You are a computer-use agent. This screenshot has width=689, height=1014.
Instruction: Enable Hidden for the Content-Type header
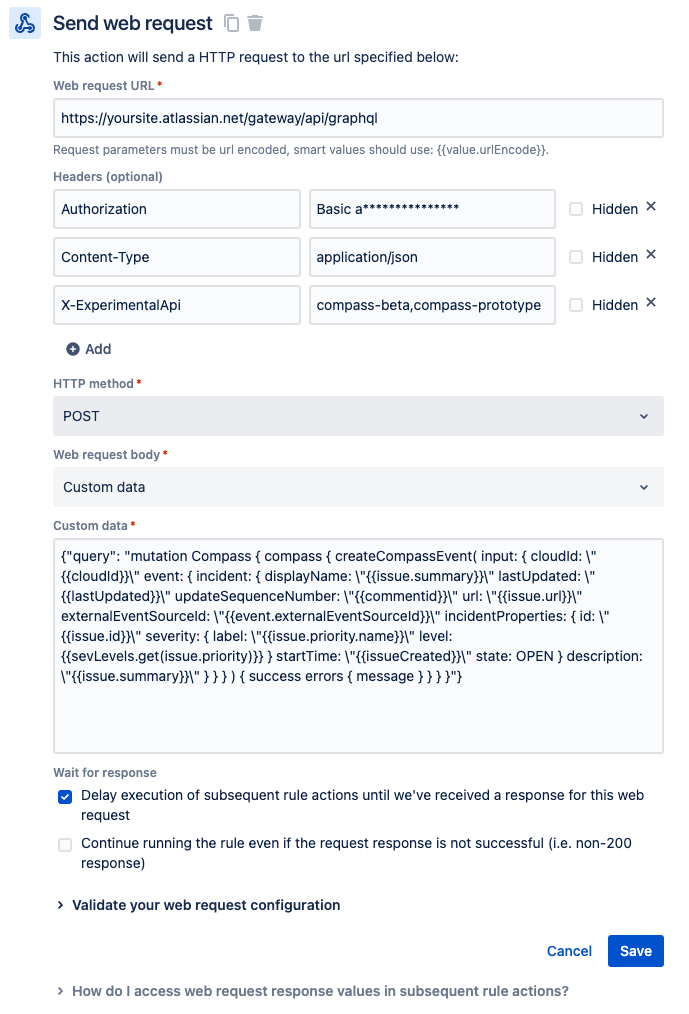click(x=576, y=256)
